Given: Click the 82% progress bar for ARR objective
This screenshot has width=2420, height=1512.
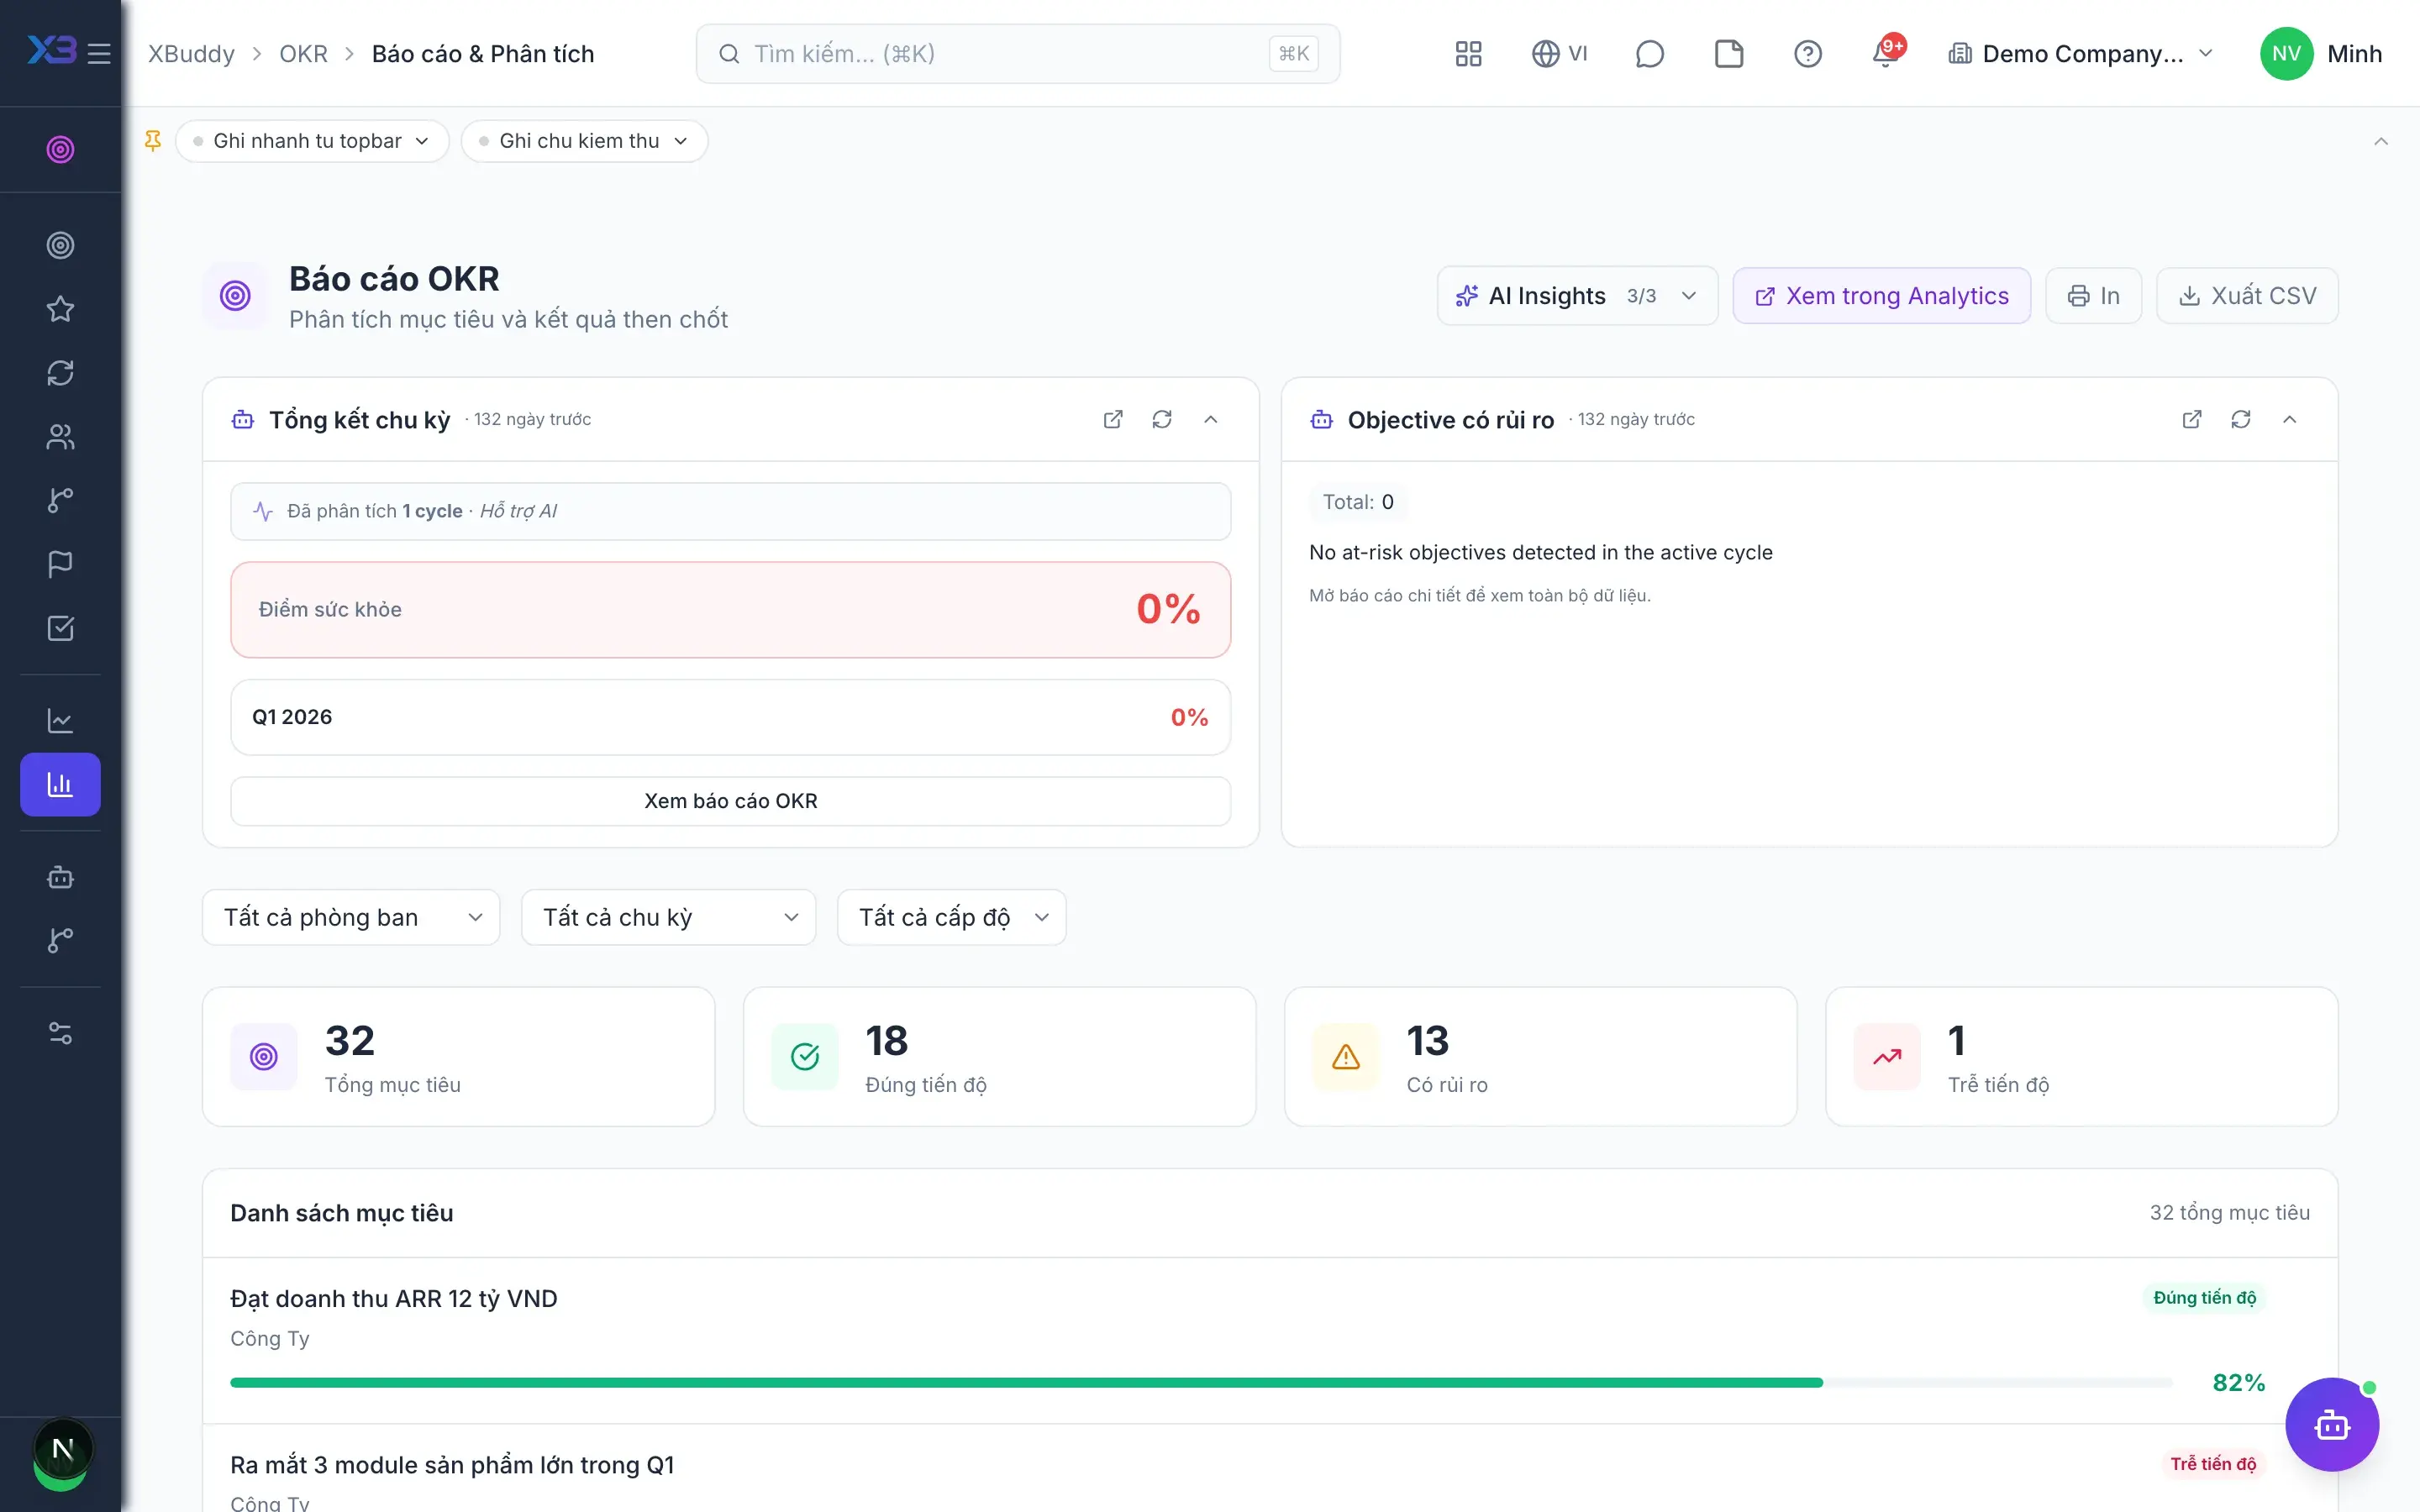Looking at the screenshot, I should tap(1201, 1382).
